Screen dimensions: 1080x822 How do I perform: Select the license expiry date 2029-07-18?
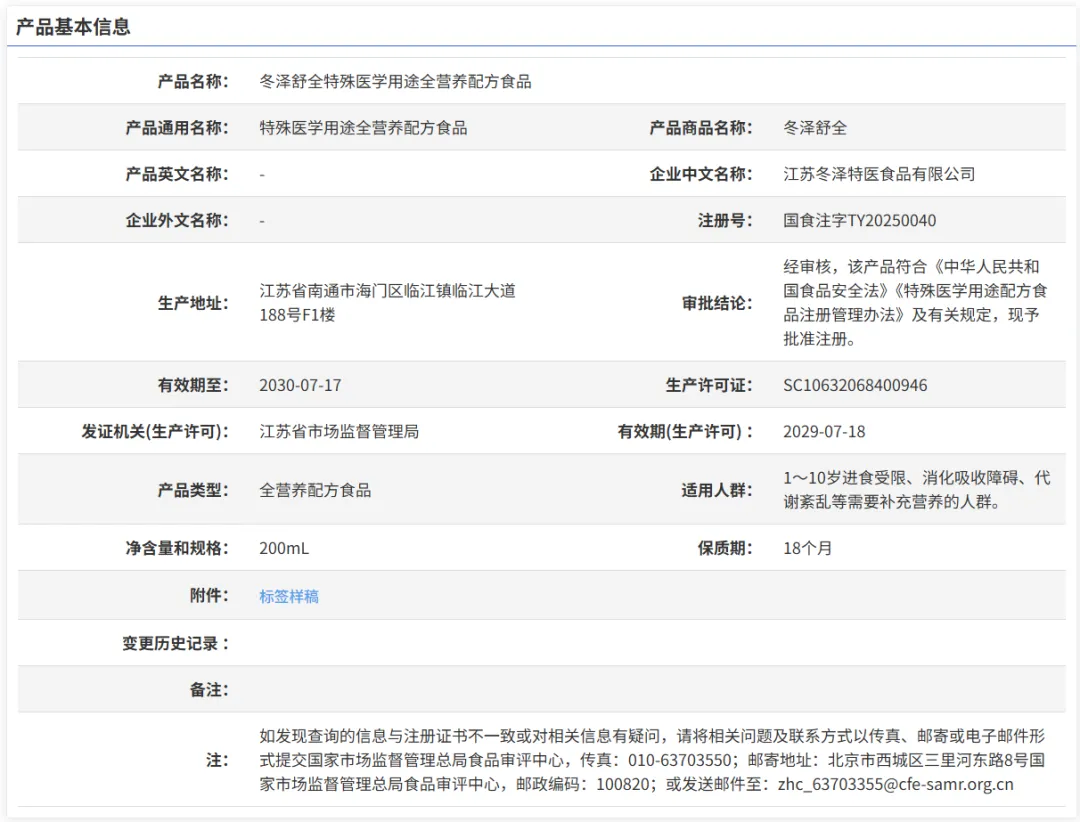click(x=824, y=431)
